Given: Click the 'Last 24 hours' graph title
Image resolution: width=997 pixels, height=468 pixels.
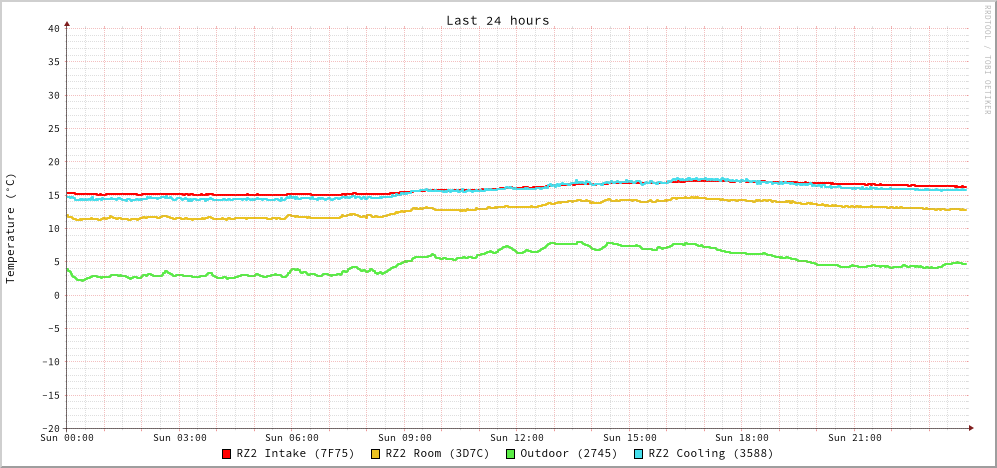Looking at the screenshot, I should click(x=497, y=20).
